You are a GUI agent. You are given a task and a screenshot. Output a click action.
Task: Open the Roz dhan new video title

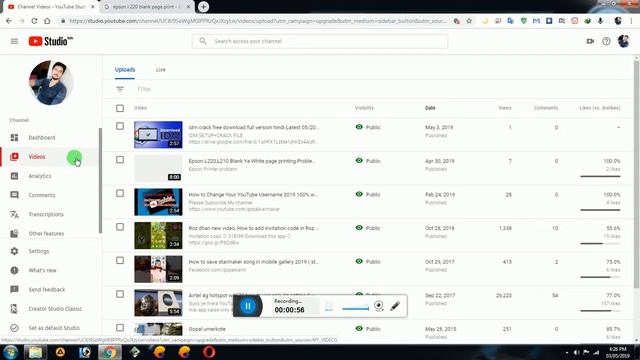(254, 228)
